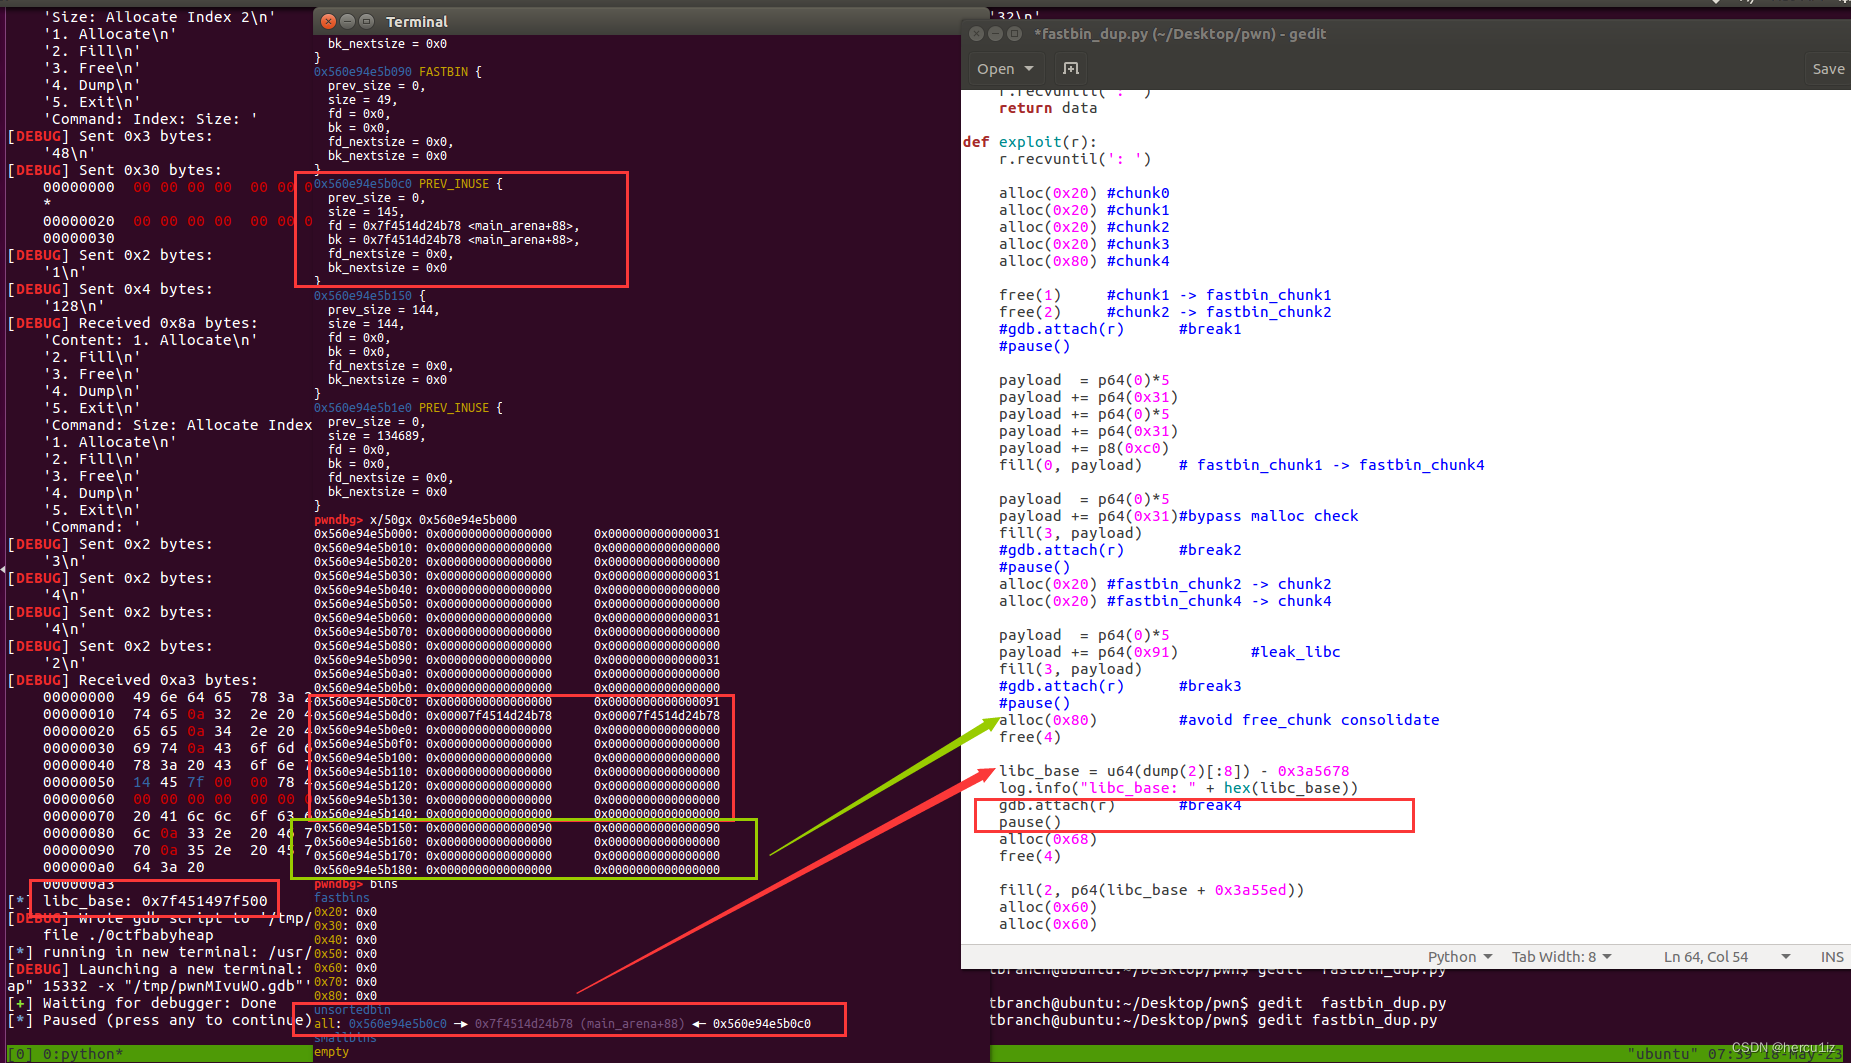Image resolution: width=1851 pixels, height=1063 pixels.
Task: Click the log.info("libc_base: " line
Action: [1178, 788]
